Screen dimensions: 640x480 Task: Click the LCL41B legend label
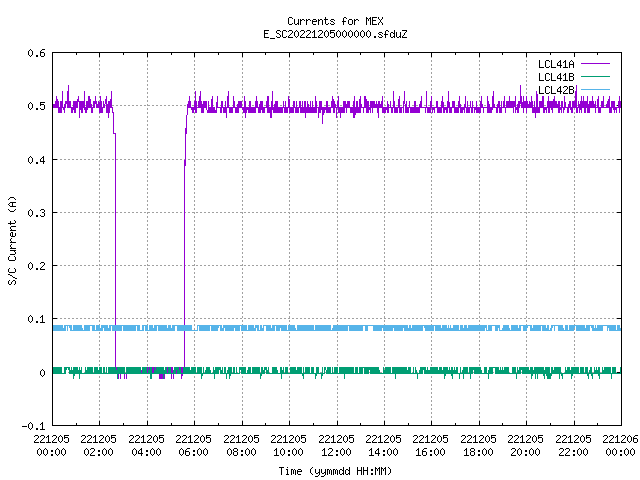click(x=556, y=77)
